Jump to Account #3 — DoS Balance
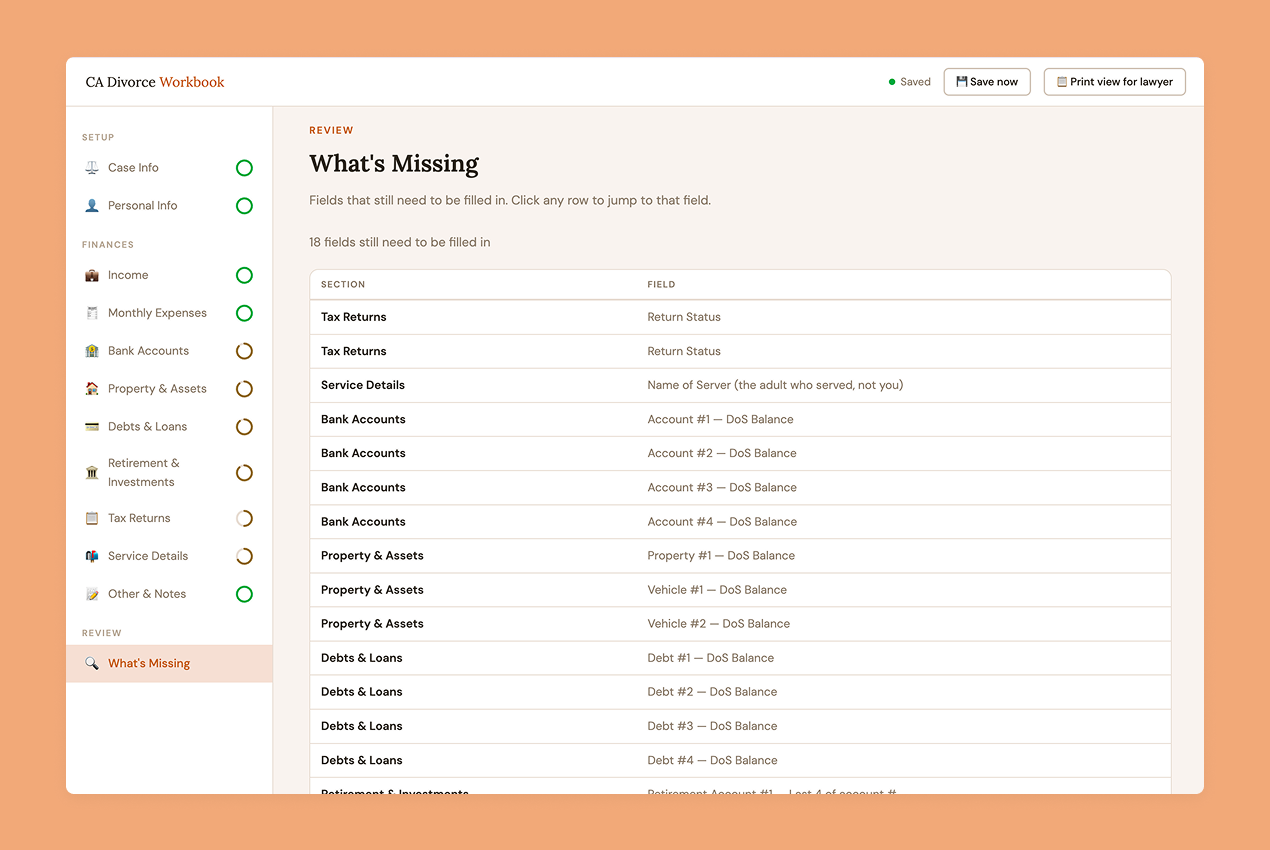This screenshot has height=850, width=1270. (740, 487)
